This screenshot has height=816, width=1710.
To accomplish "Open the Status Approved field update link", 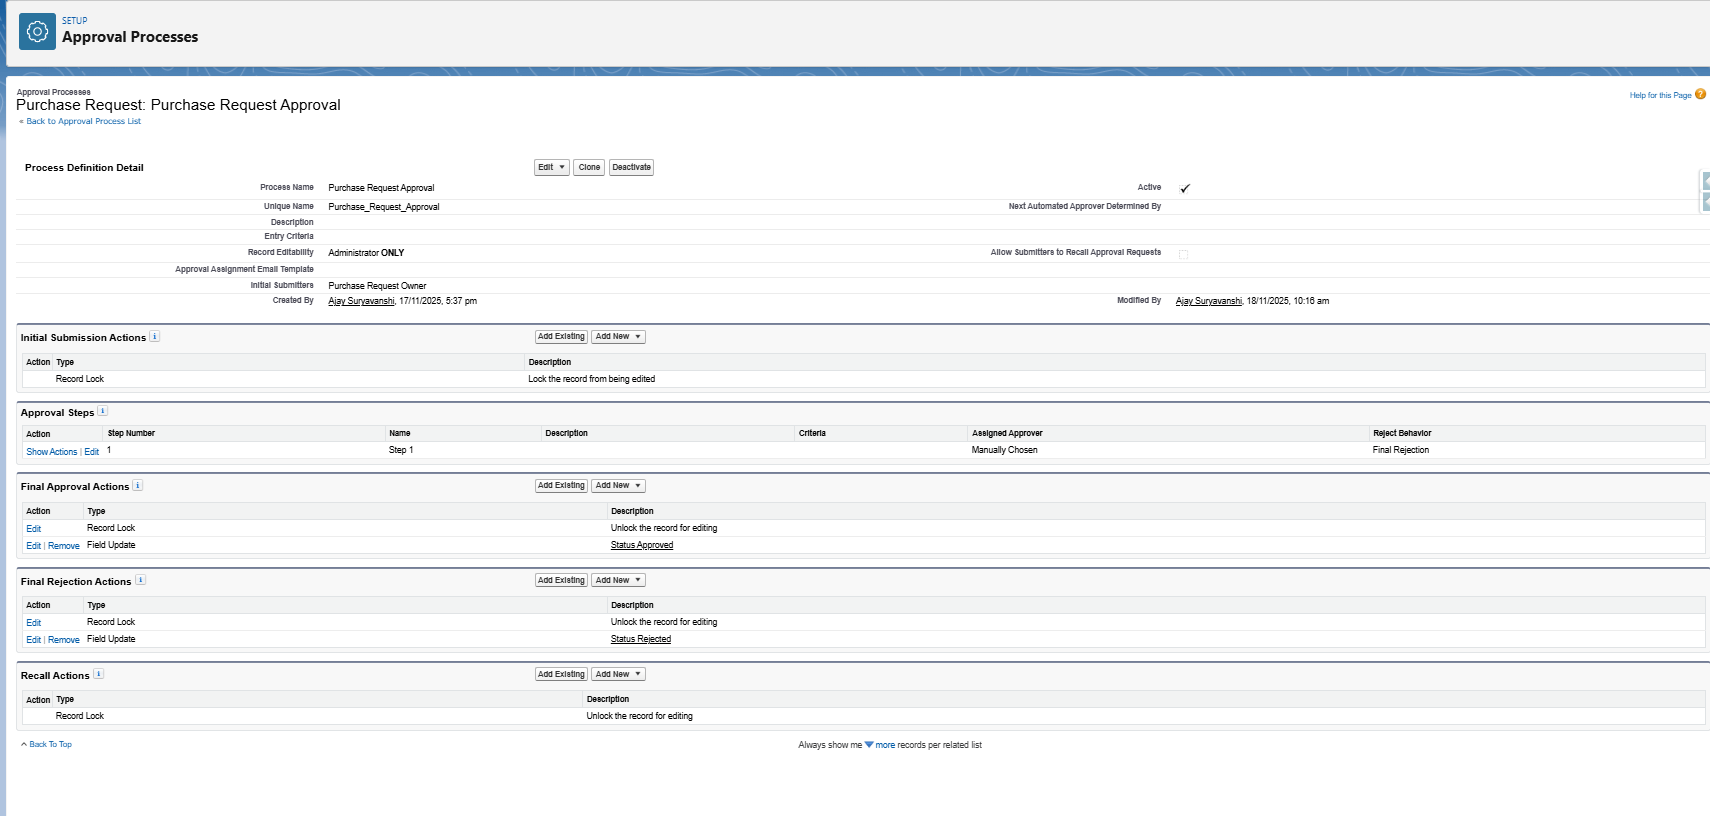I will [x=641, y=545].
